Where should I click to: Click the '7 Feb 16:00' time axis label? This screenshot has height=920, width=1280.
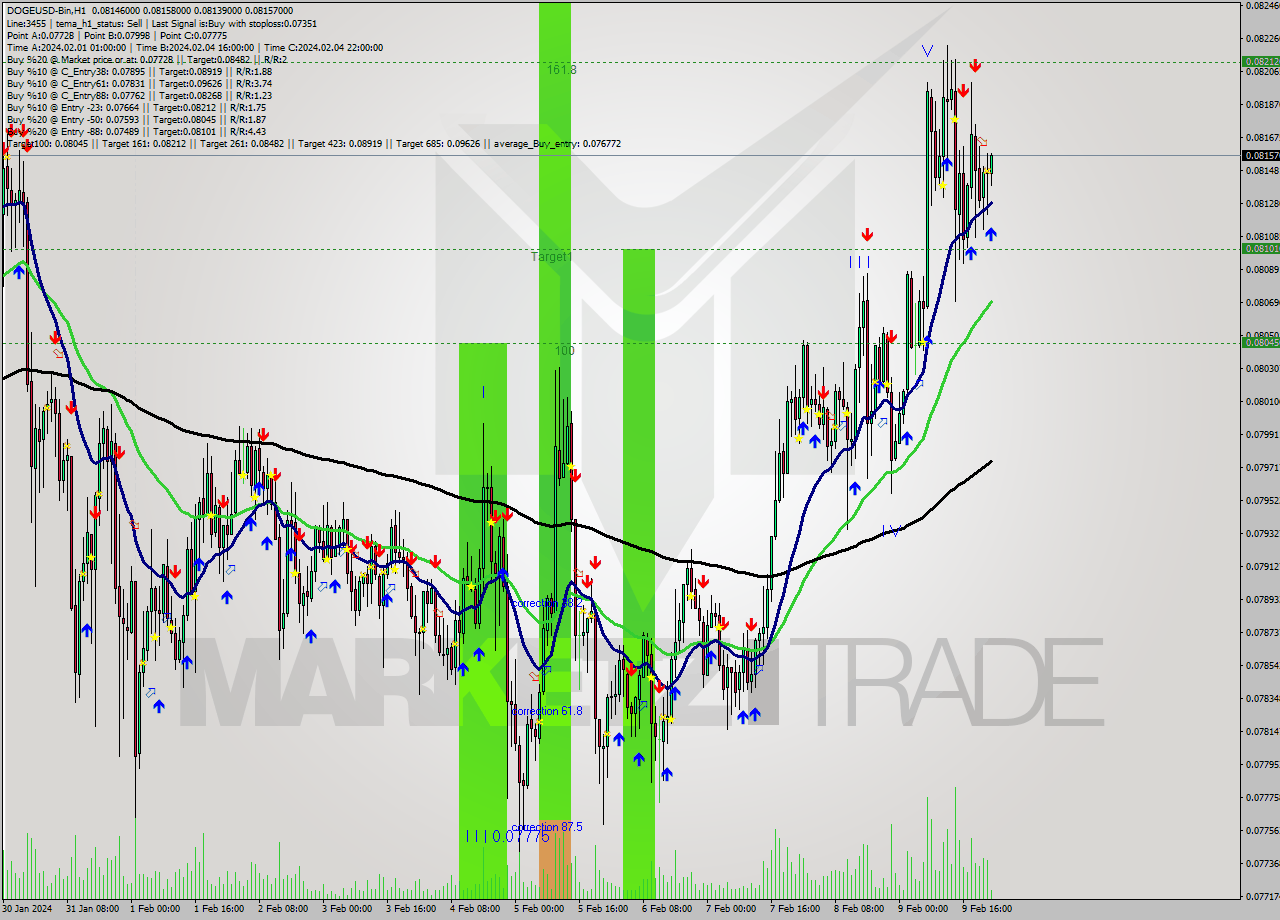tap(796, 909)
